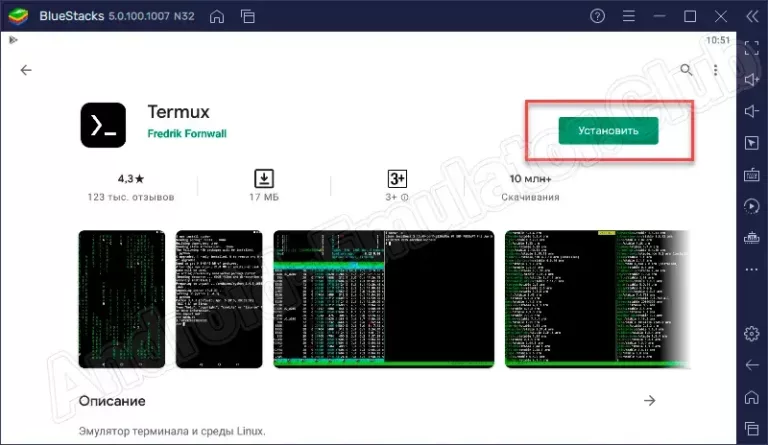This screenshot has height=445, width=768.
Task: Toggle fullscreen mode in the sidebar
Action: [x=752, y=48]
